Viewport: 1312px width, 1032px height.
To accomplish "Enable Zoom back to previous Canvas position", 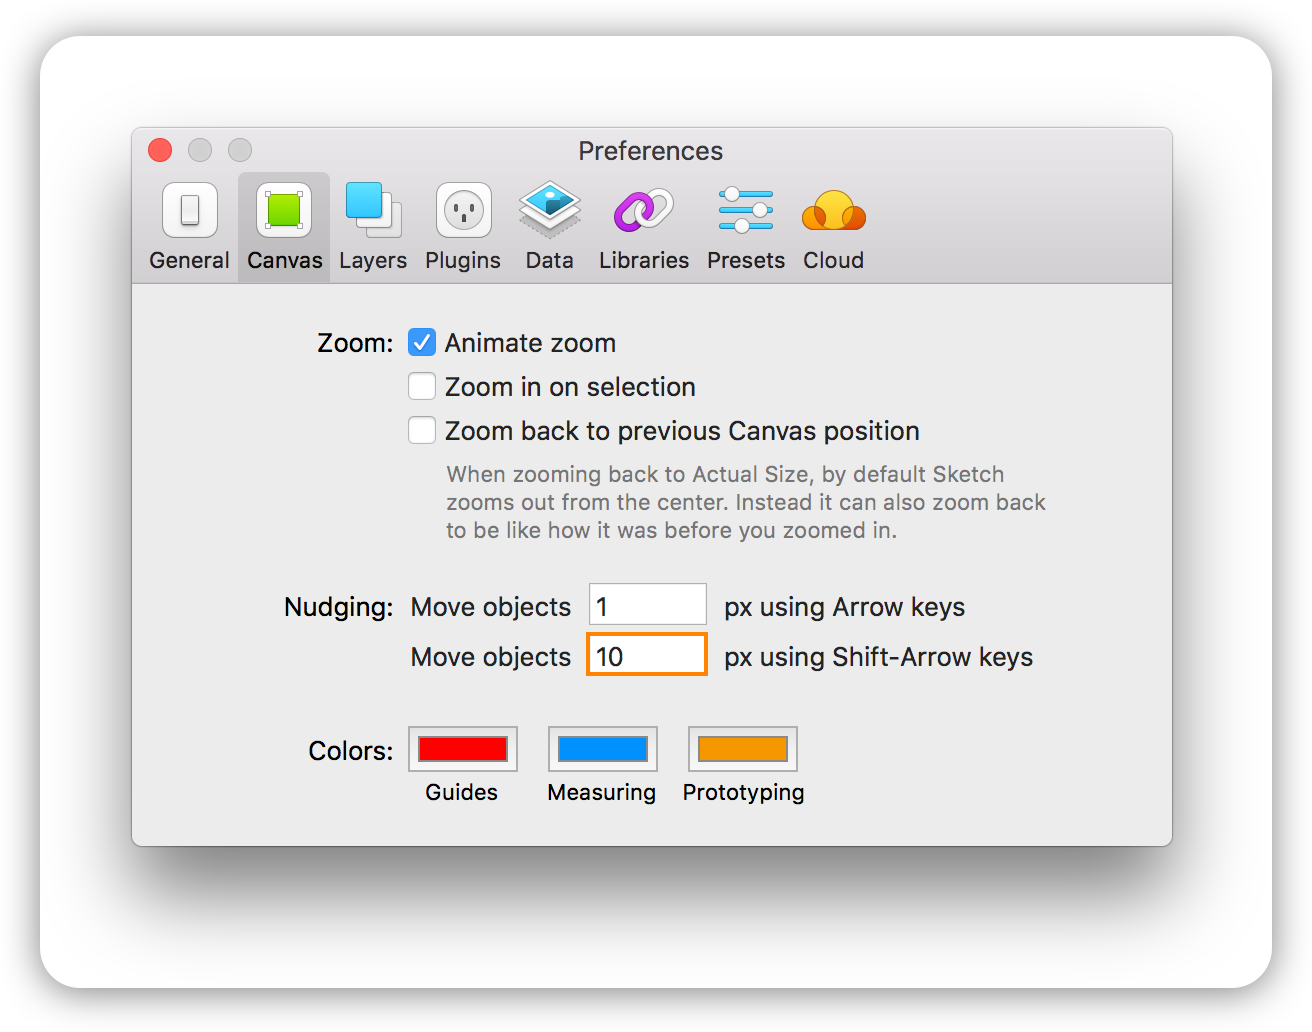I will (x=422, y=431).
